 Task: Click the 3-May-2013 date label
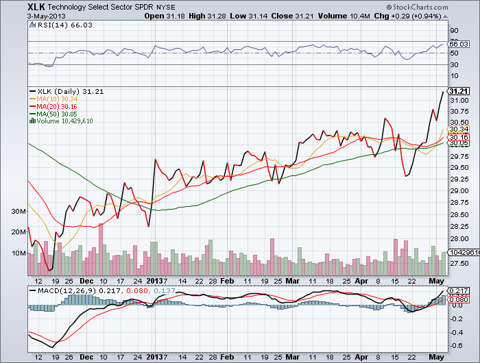tap(46, 16)
